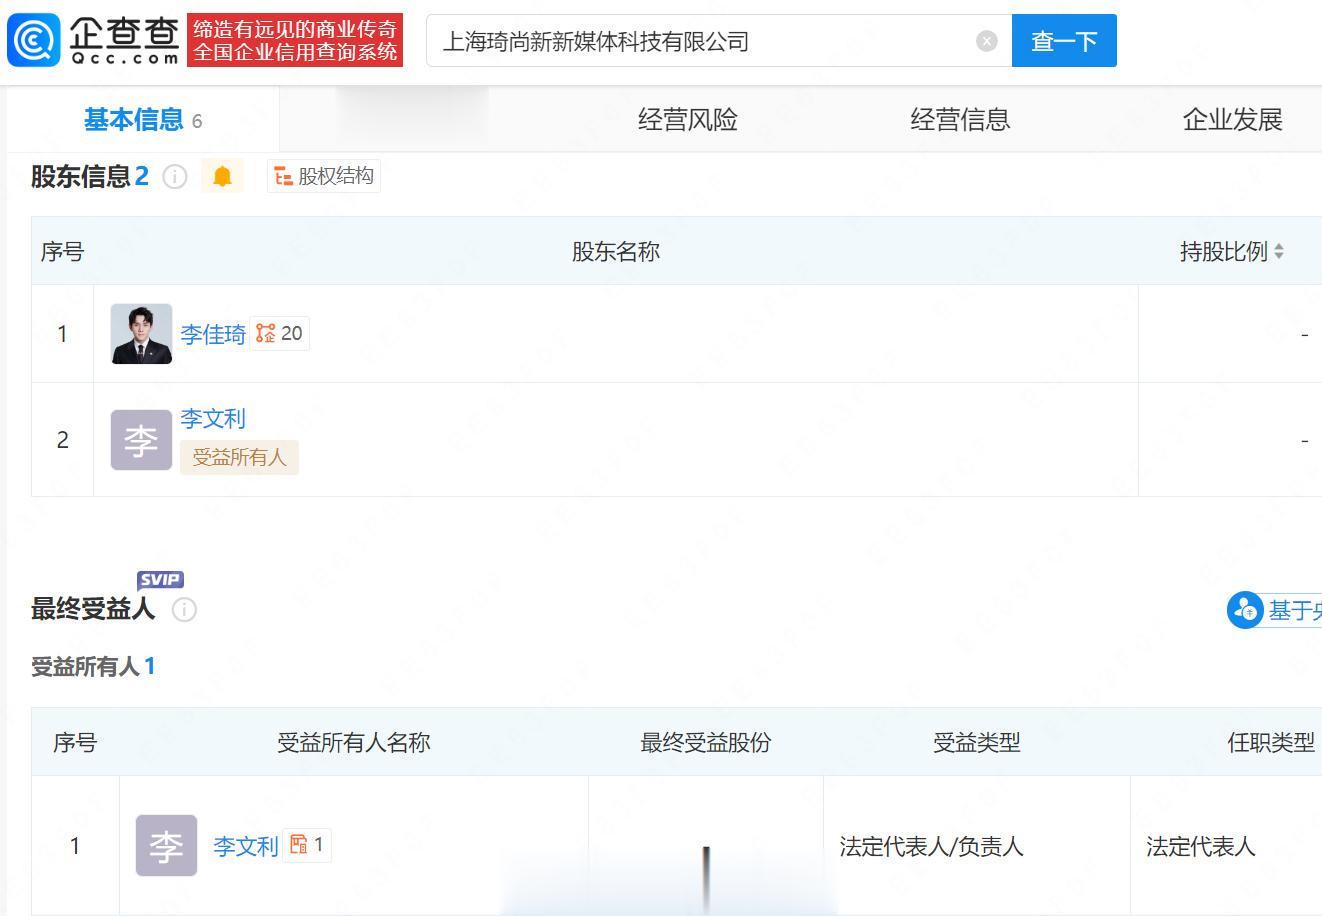This screenshot has height=916, width=1322.
Task: Open the 企业发展 tab
Action: [1233, 120]
